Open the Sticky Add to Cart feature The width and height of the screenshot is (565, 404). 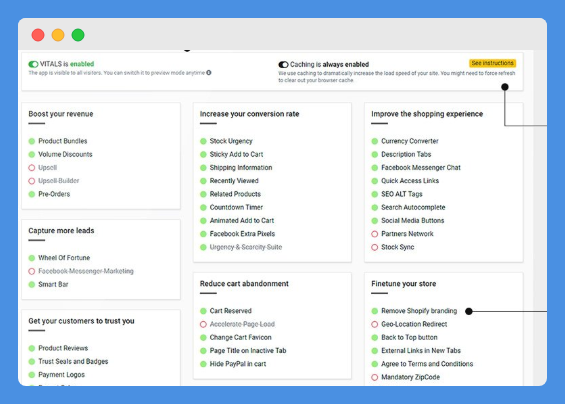[236, 154]
